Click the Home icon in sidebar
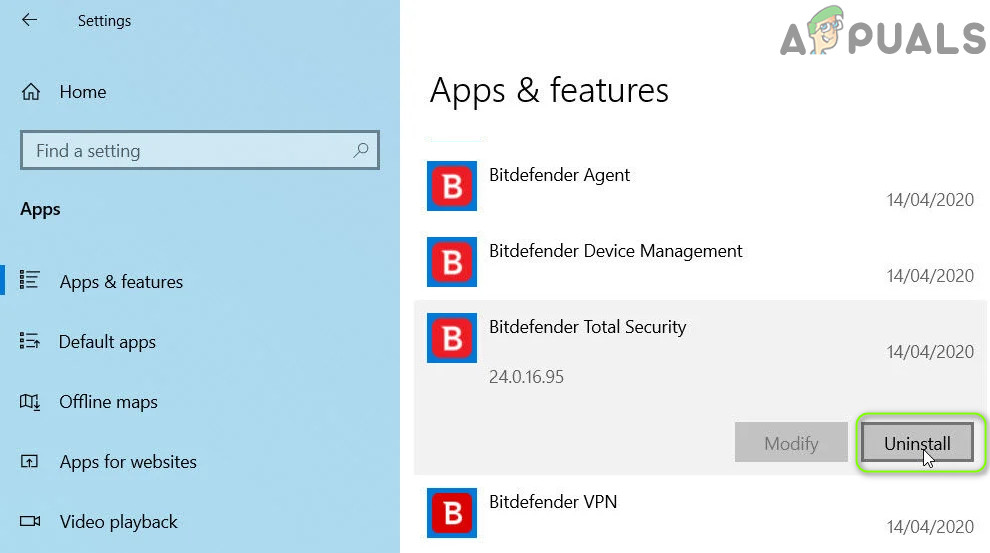Viewport: 990px width, 553px height. [31, 92]
